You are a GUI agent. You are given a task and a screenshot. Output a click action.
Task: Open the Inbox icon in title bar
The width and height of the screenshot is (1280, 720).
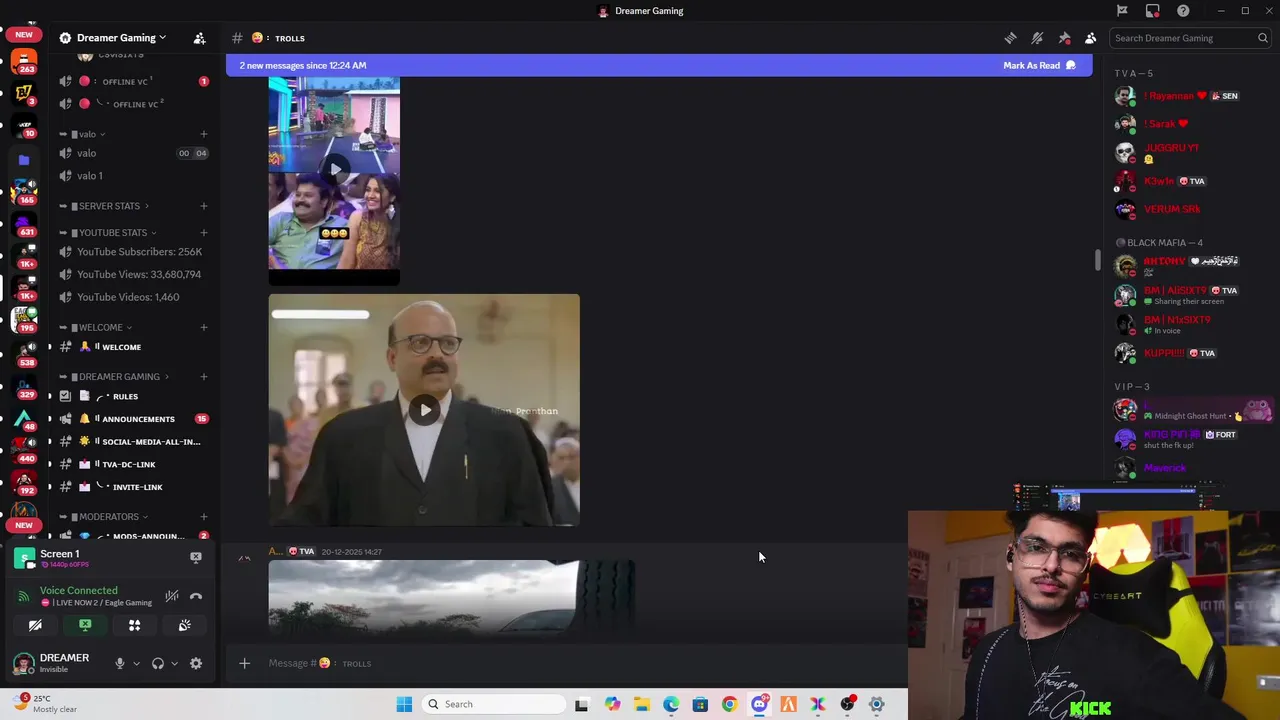click(1153, 11)
